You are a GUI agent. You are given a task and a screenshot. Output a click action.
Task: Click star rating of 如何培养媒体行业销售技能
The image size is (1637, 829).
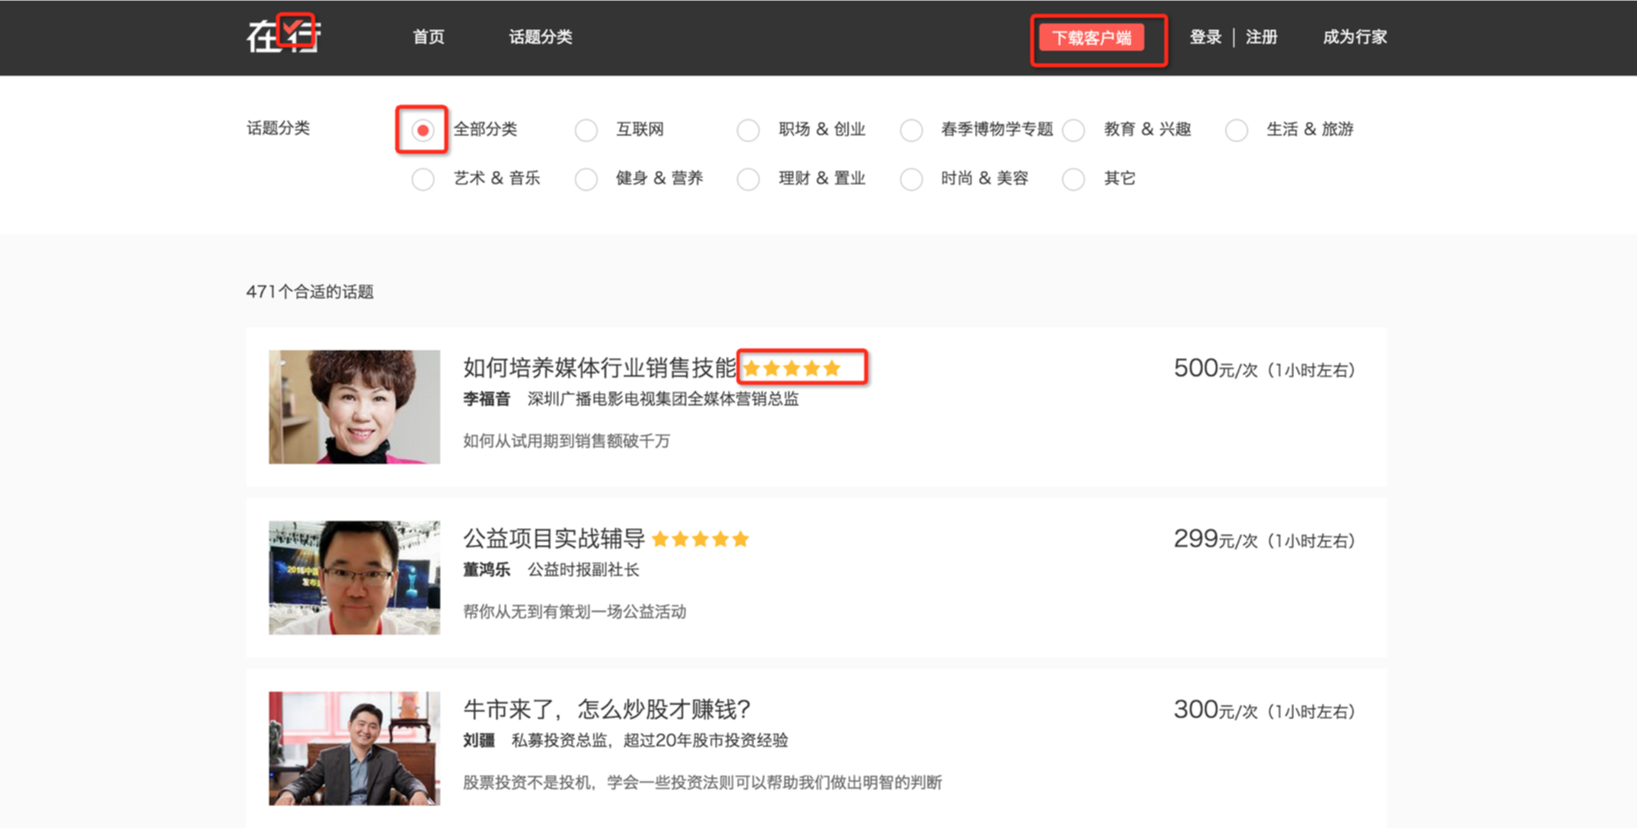792,368
